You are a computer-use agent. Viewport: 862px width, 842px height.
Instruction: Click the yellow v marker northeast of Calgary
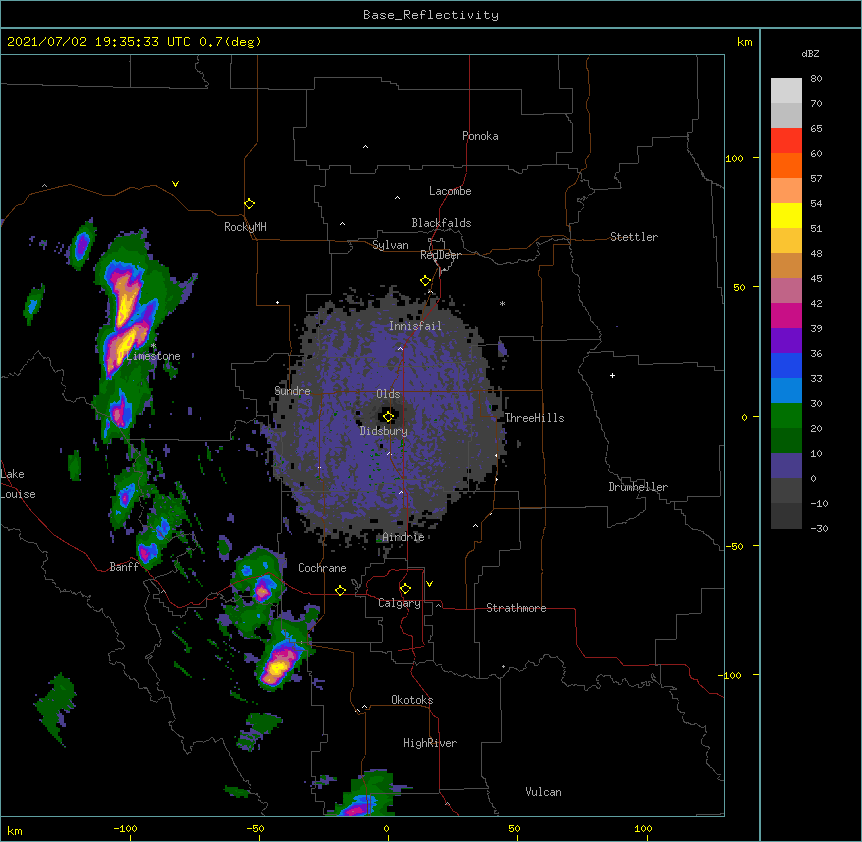pyautogui.click(x=429, y=584)
